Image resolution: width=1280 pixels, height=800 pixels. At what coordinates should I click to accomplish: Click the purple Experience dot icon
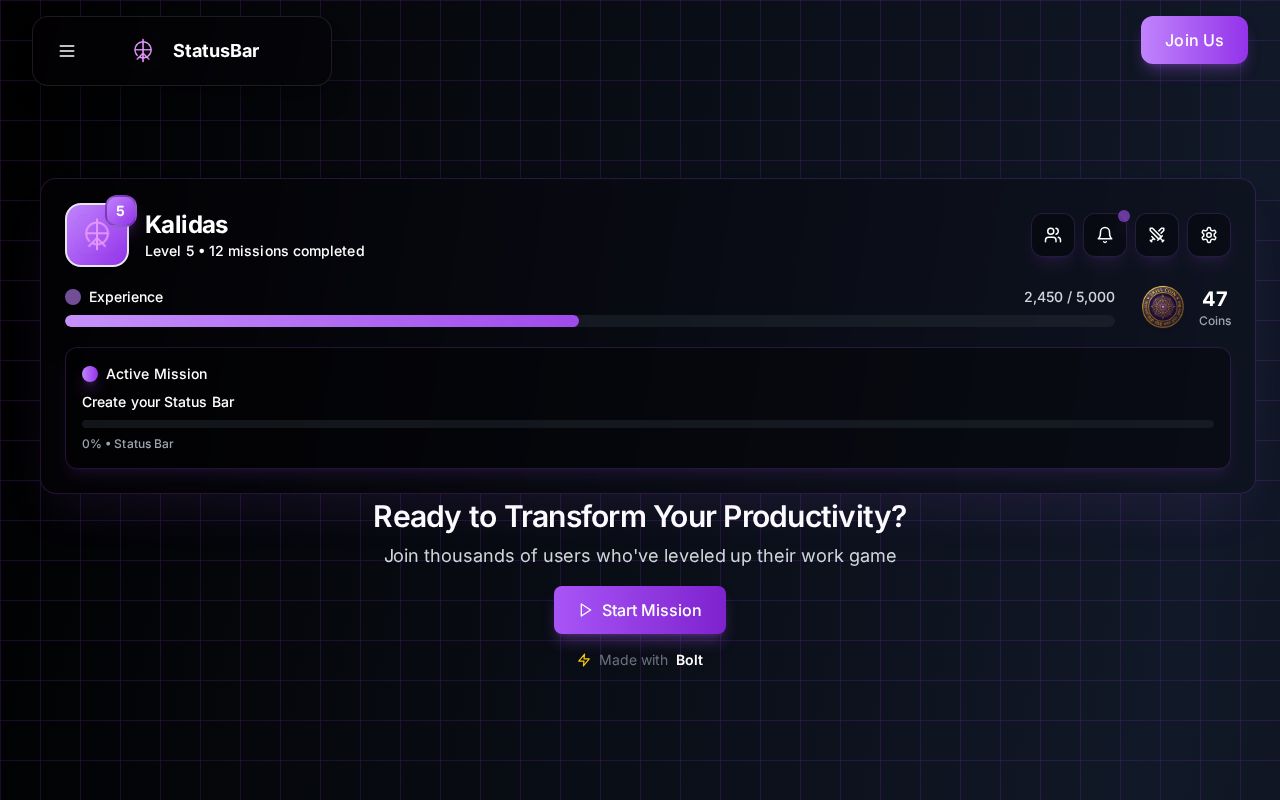73,297
